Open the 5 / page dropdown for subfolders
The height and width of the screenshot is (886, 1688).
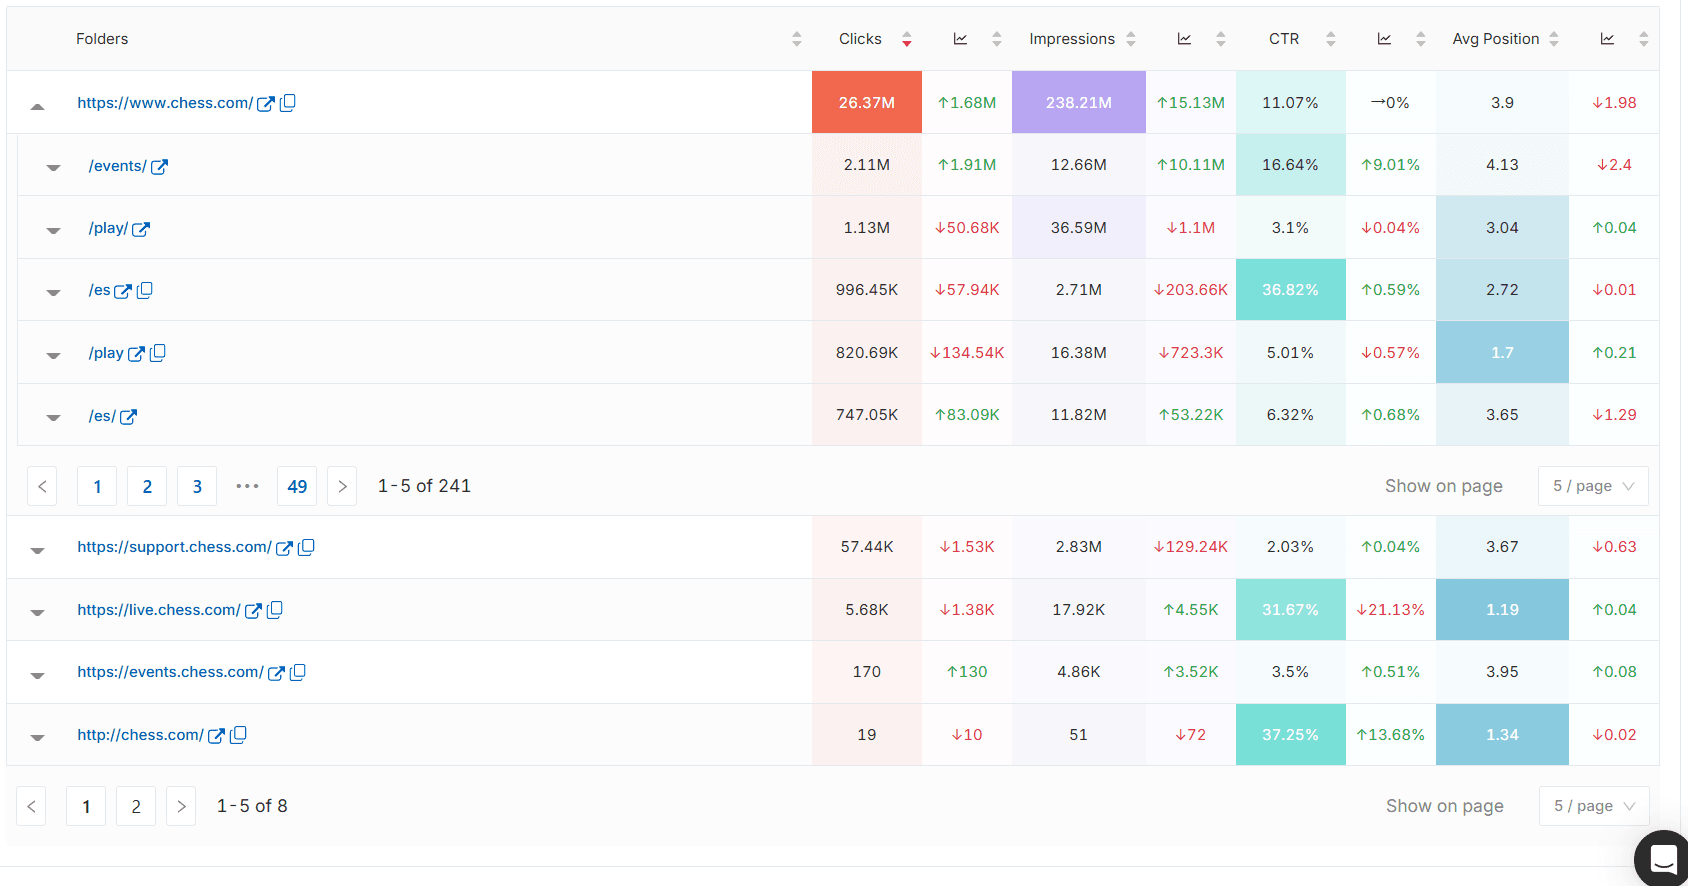pos(1593,486)
